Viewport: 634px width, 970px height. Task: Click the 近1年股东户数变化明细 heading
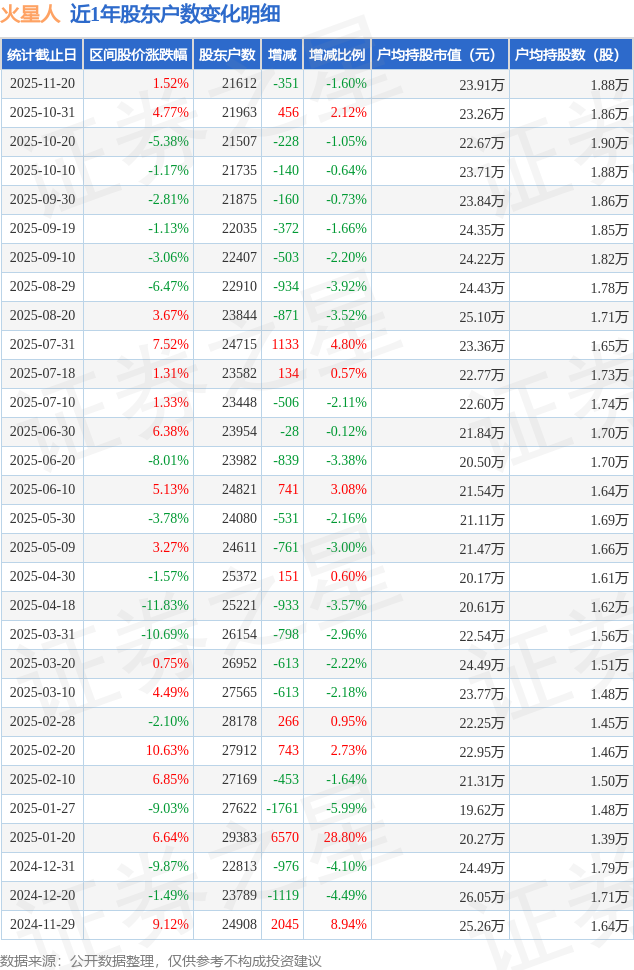point(175,14)
